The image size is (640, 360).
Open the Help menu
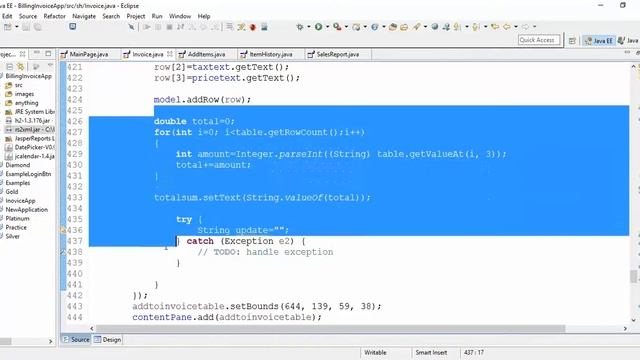click(x=204, y=16)
